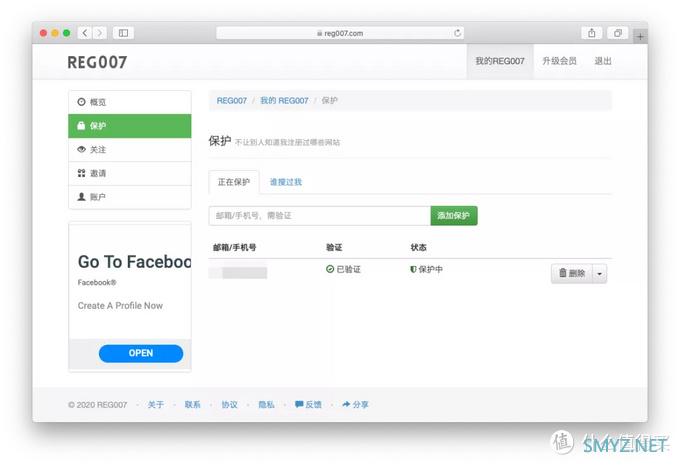This screenshot has width=680, height=465.
Task: Click the 邮箱/手机号 column header
Action: coord(234,248)
